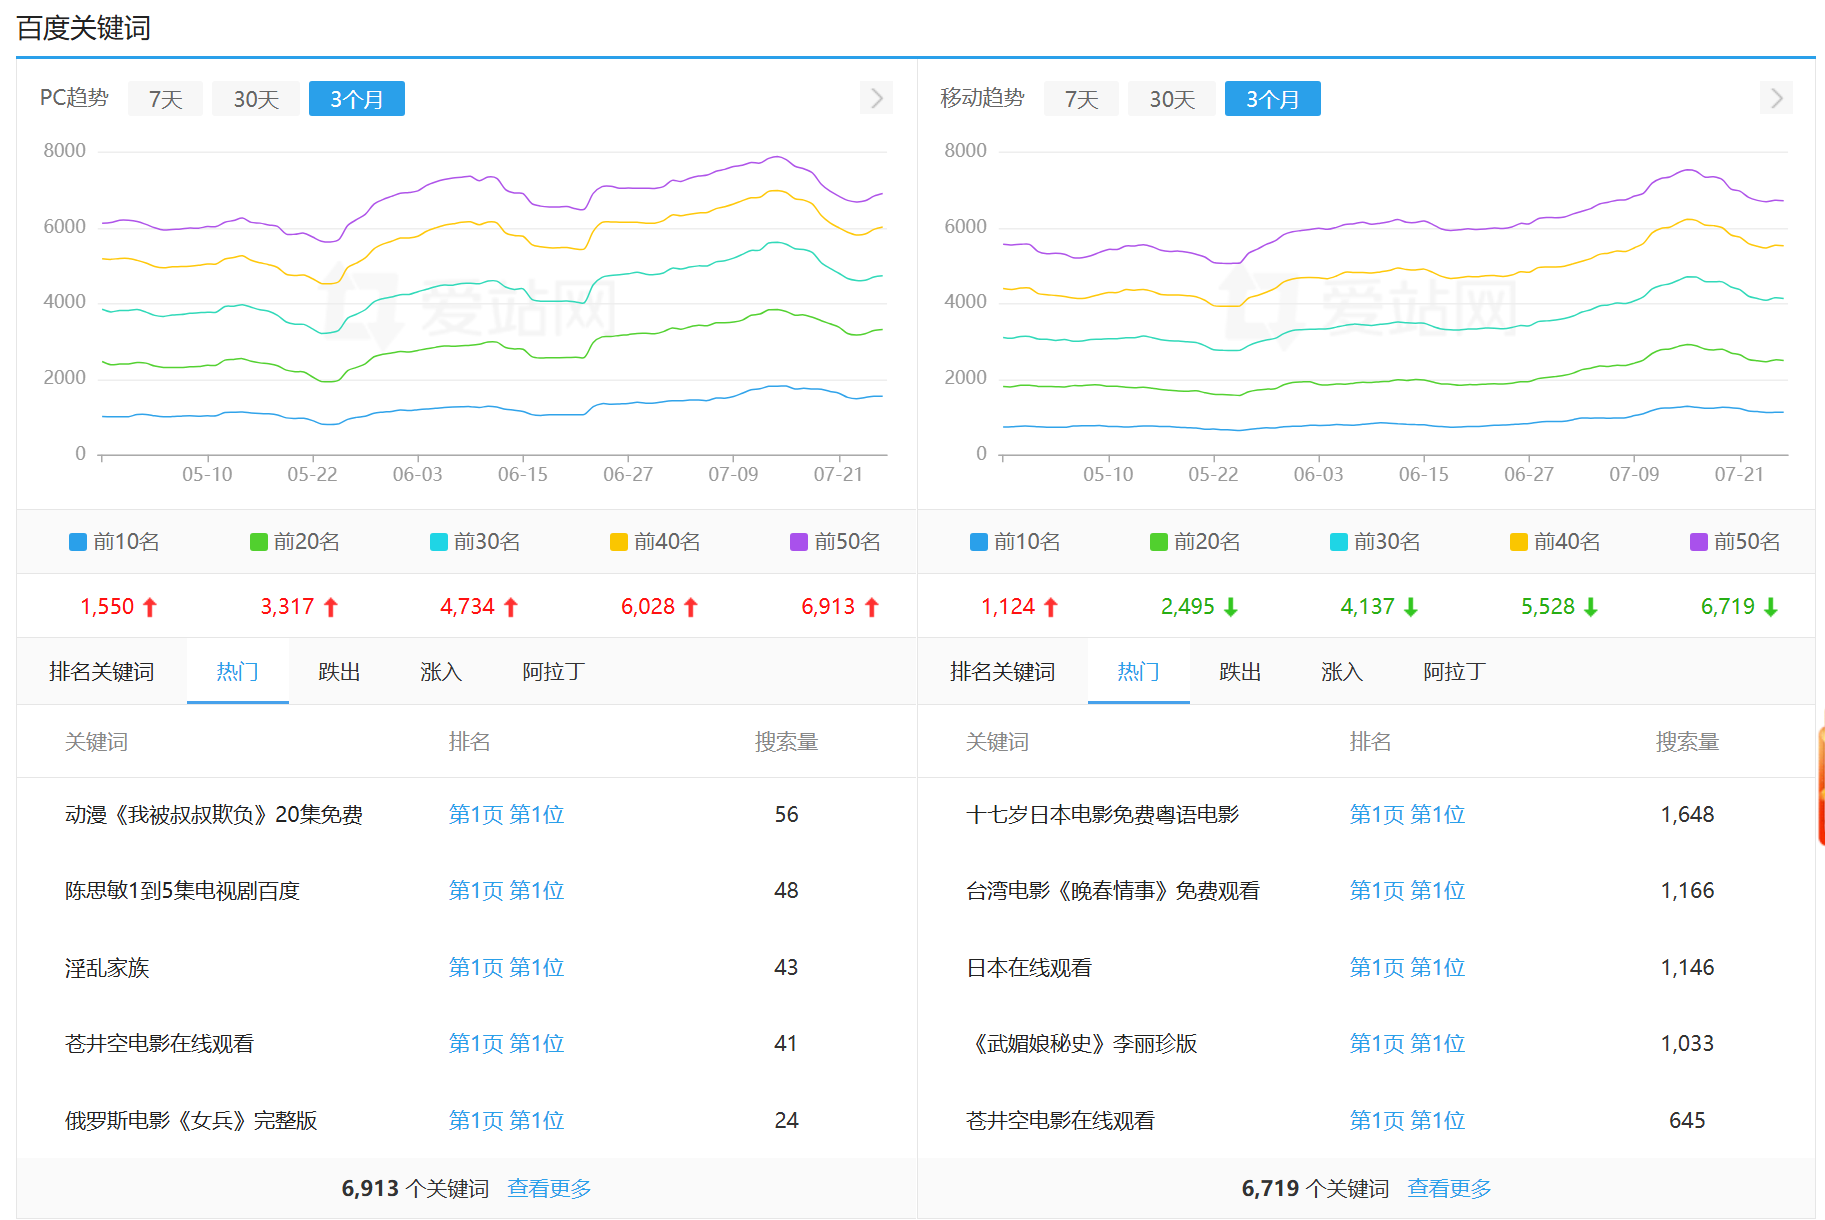Open rank link for 日本在线观看
This screenshot has height=1220, width=1825.
click(1407, 968)
